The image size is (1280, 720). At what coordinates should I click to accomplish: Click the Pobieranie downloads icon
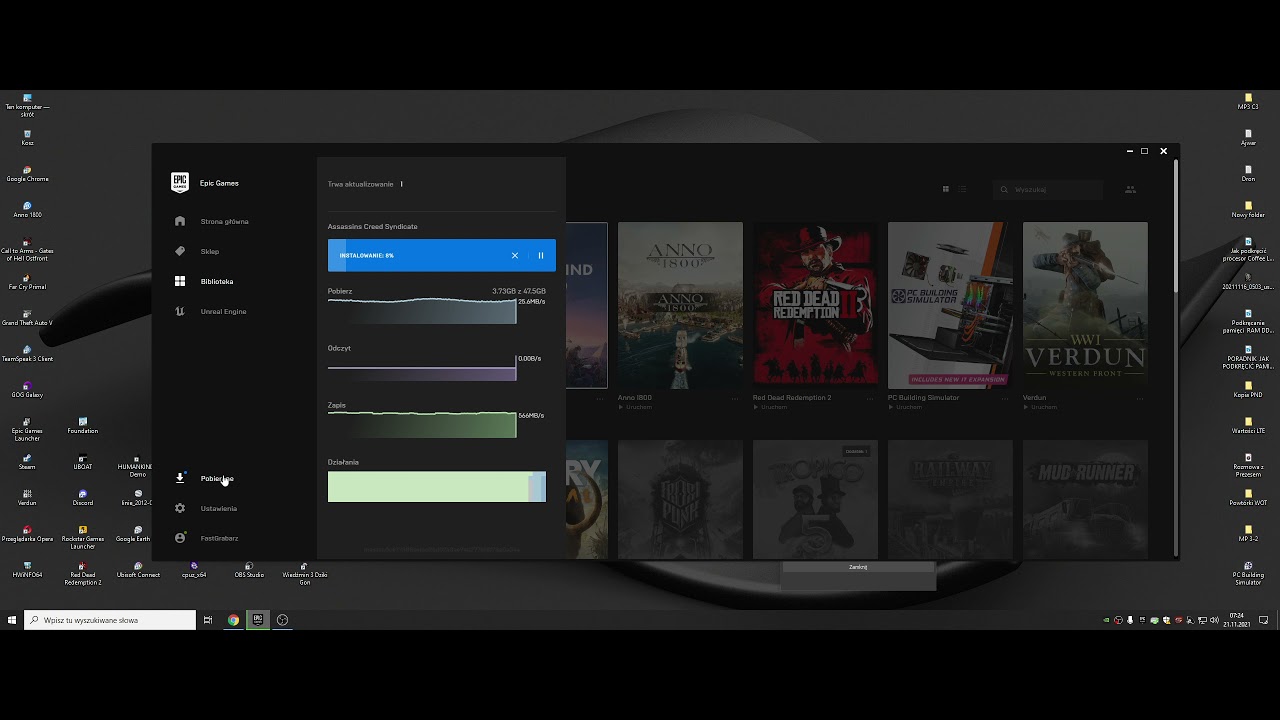[180, 478]
